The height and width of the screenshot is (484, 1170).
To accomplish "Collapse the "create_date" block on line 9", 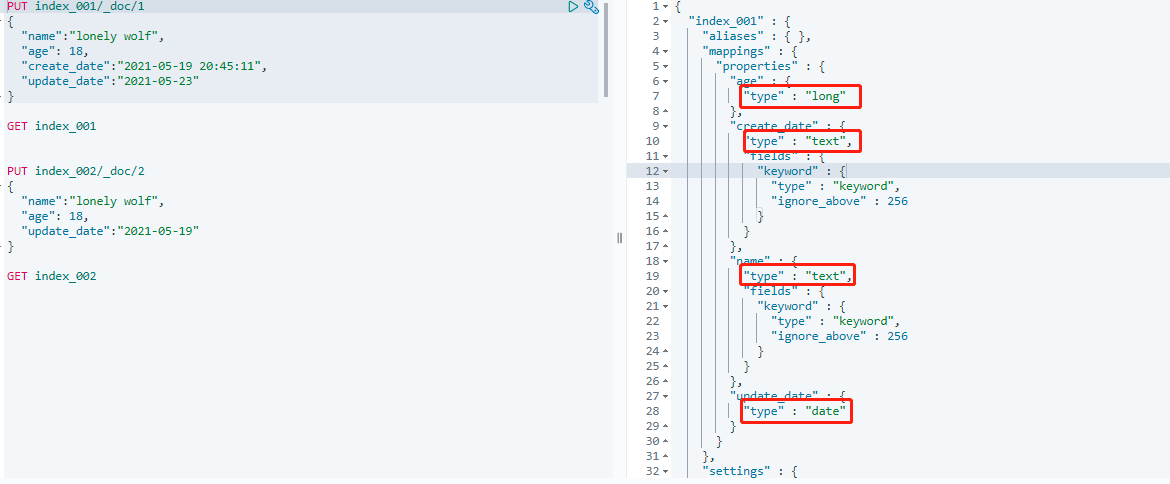I will pos(666,127).
